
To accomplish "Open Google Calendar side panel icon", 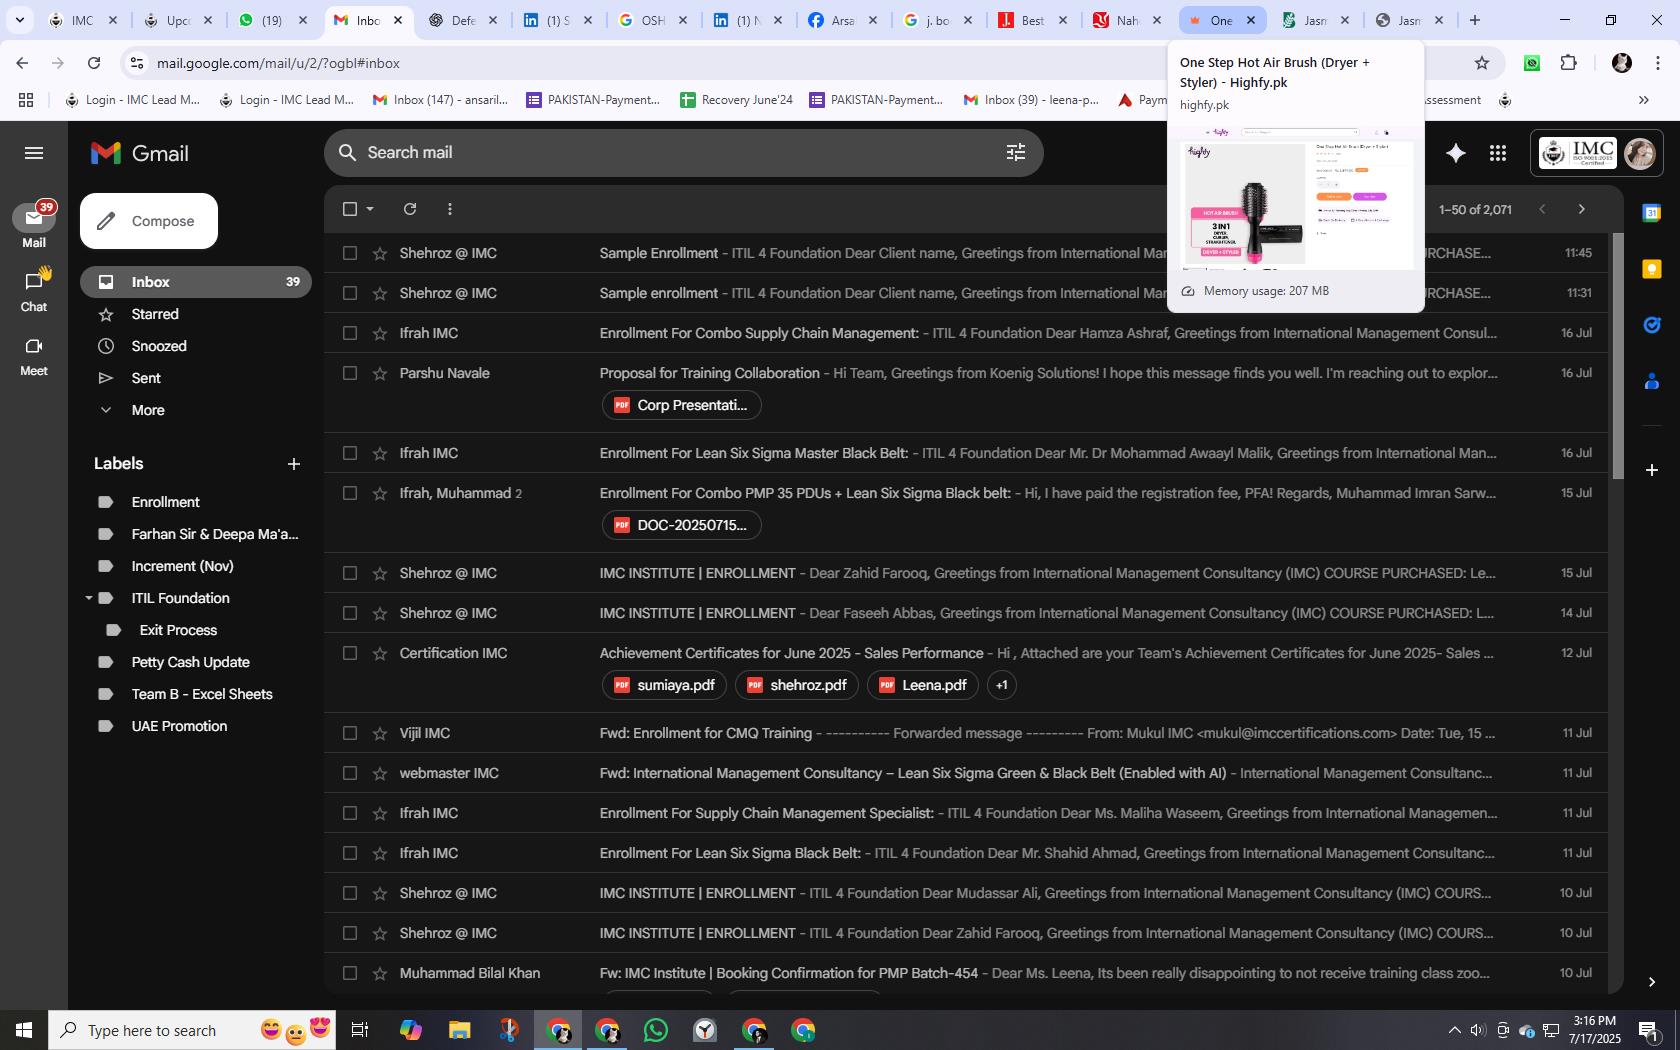I will click(x=1652, y=212).
